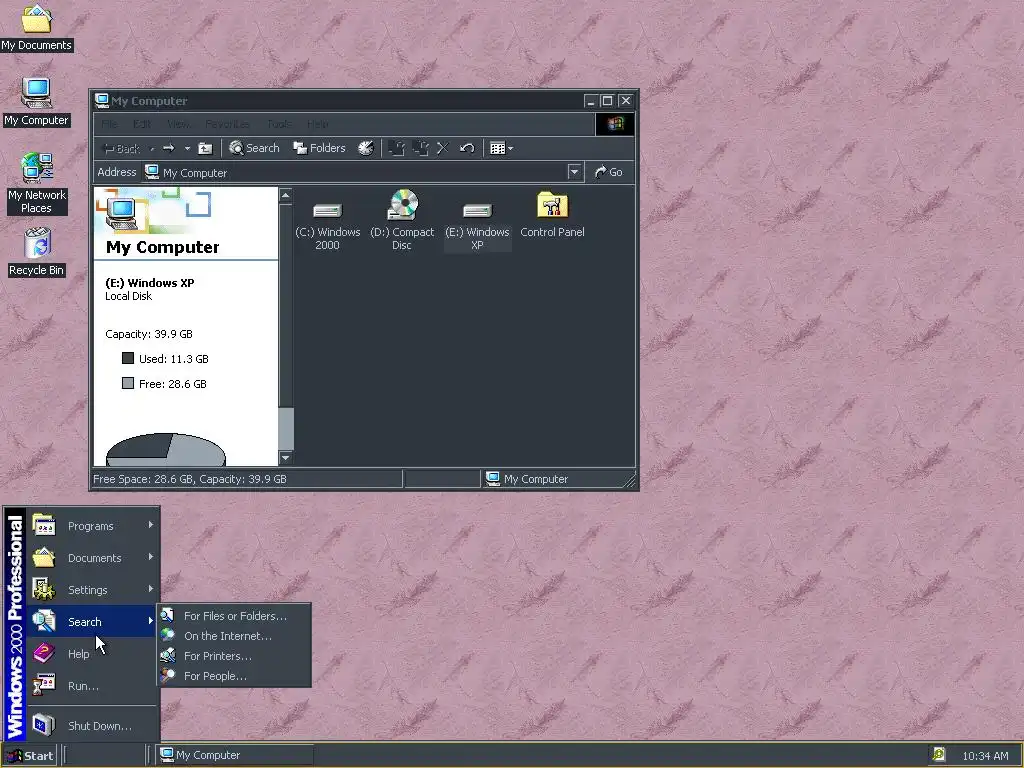Open the File menu

coord(109,124)
